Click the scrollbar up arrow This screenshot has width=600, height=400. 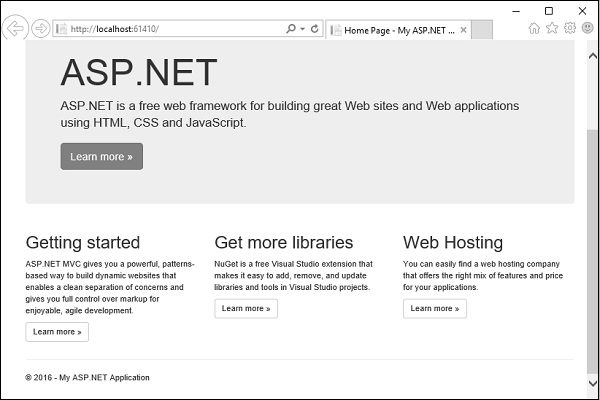click(x=590, y=55)
